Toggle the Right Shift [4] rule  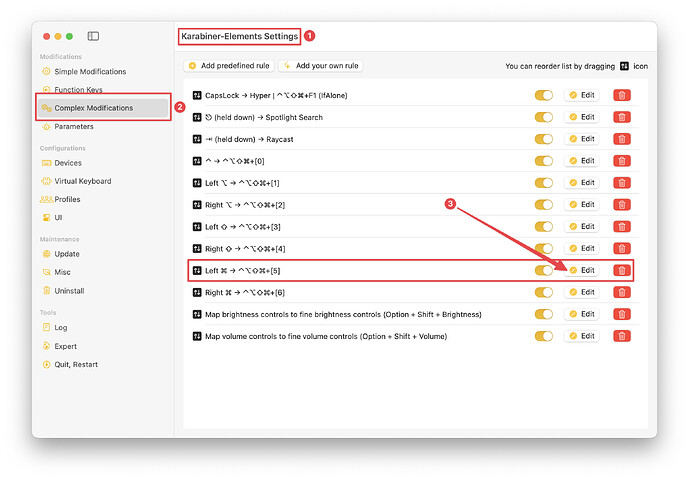pyautogui.click(x=544, y=249)
